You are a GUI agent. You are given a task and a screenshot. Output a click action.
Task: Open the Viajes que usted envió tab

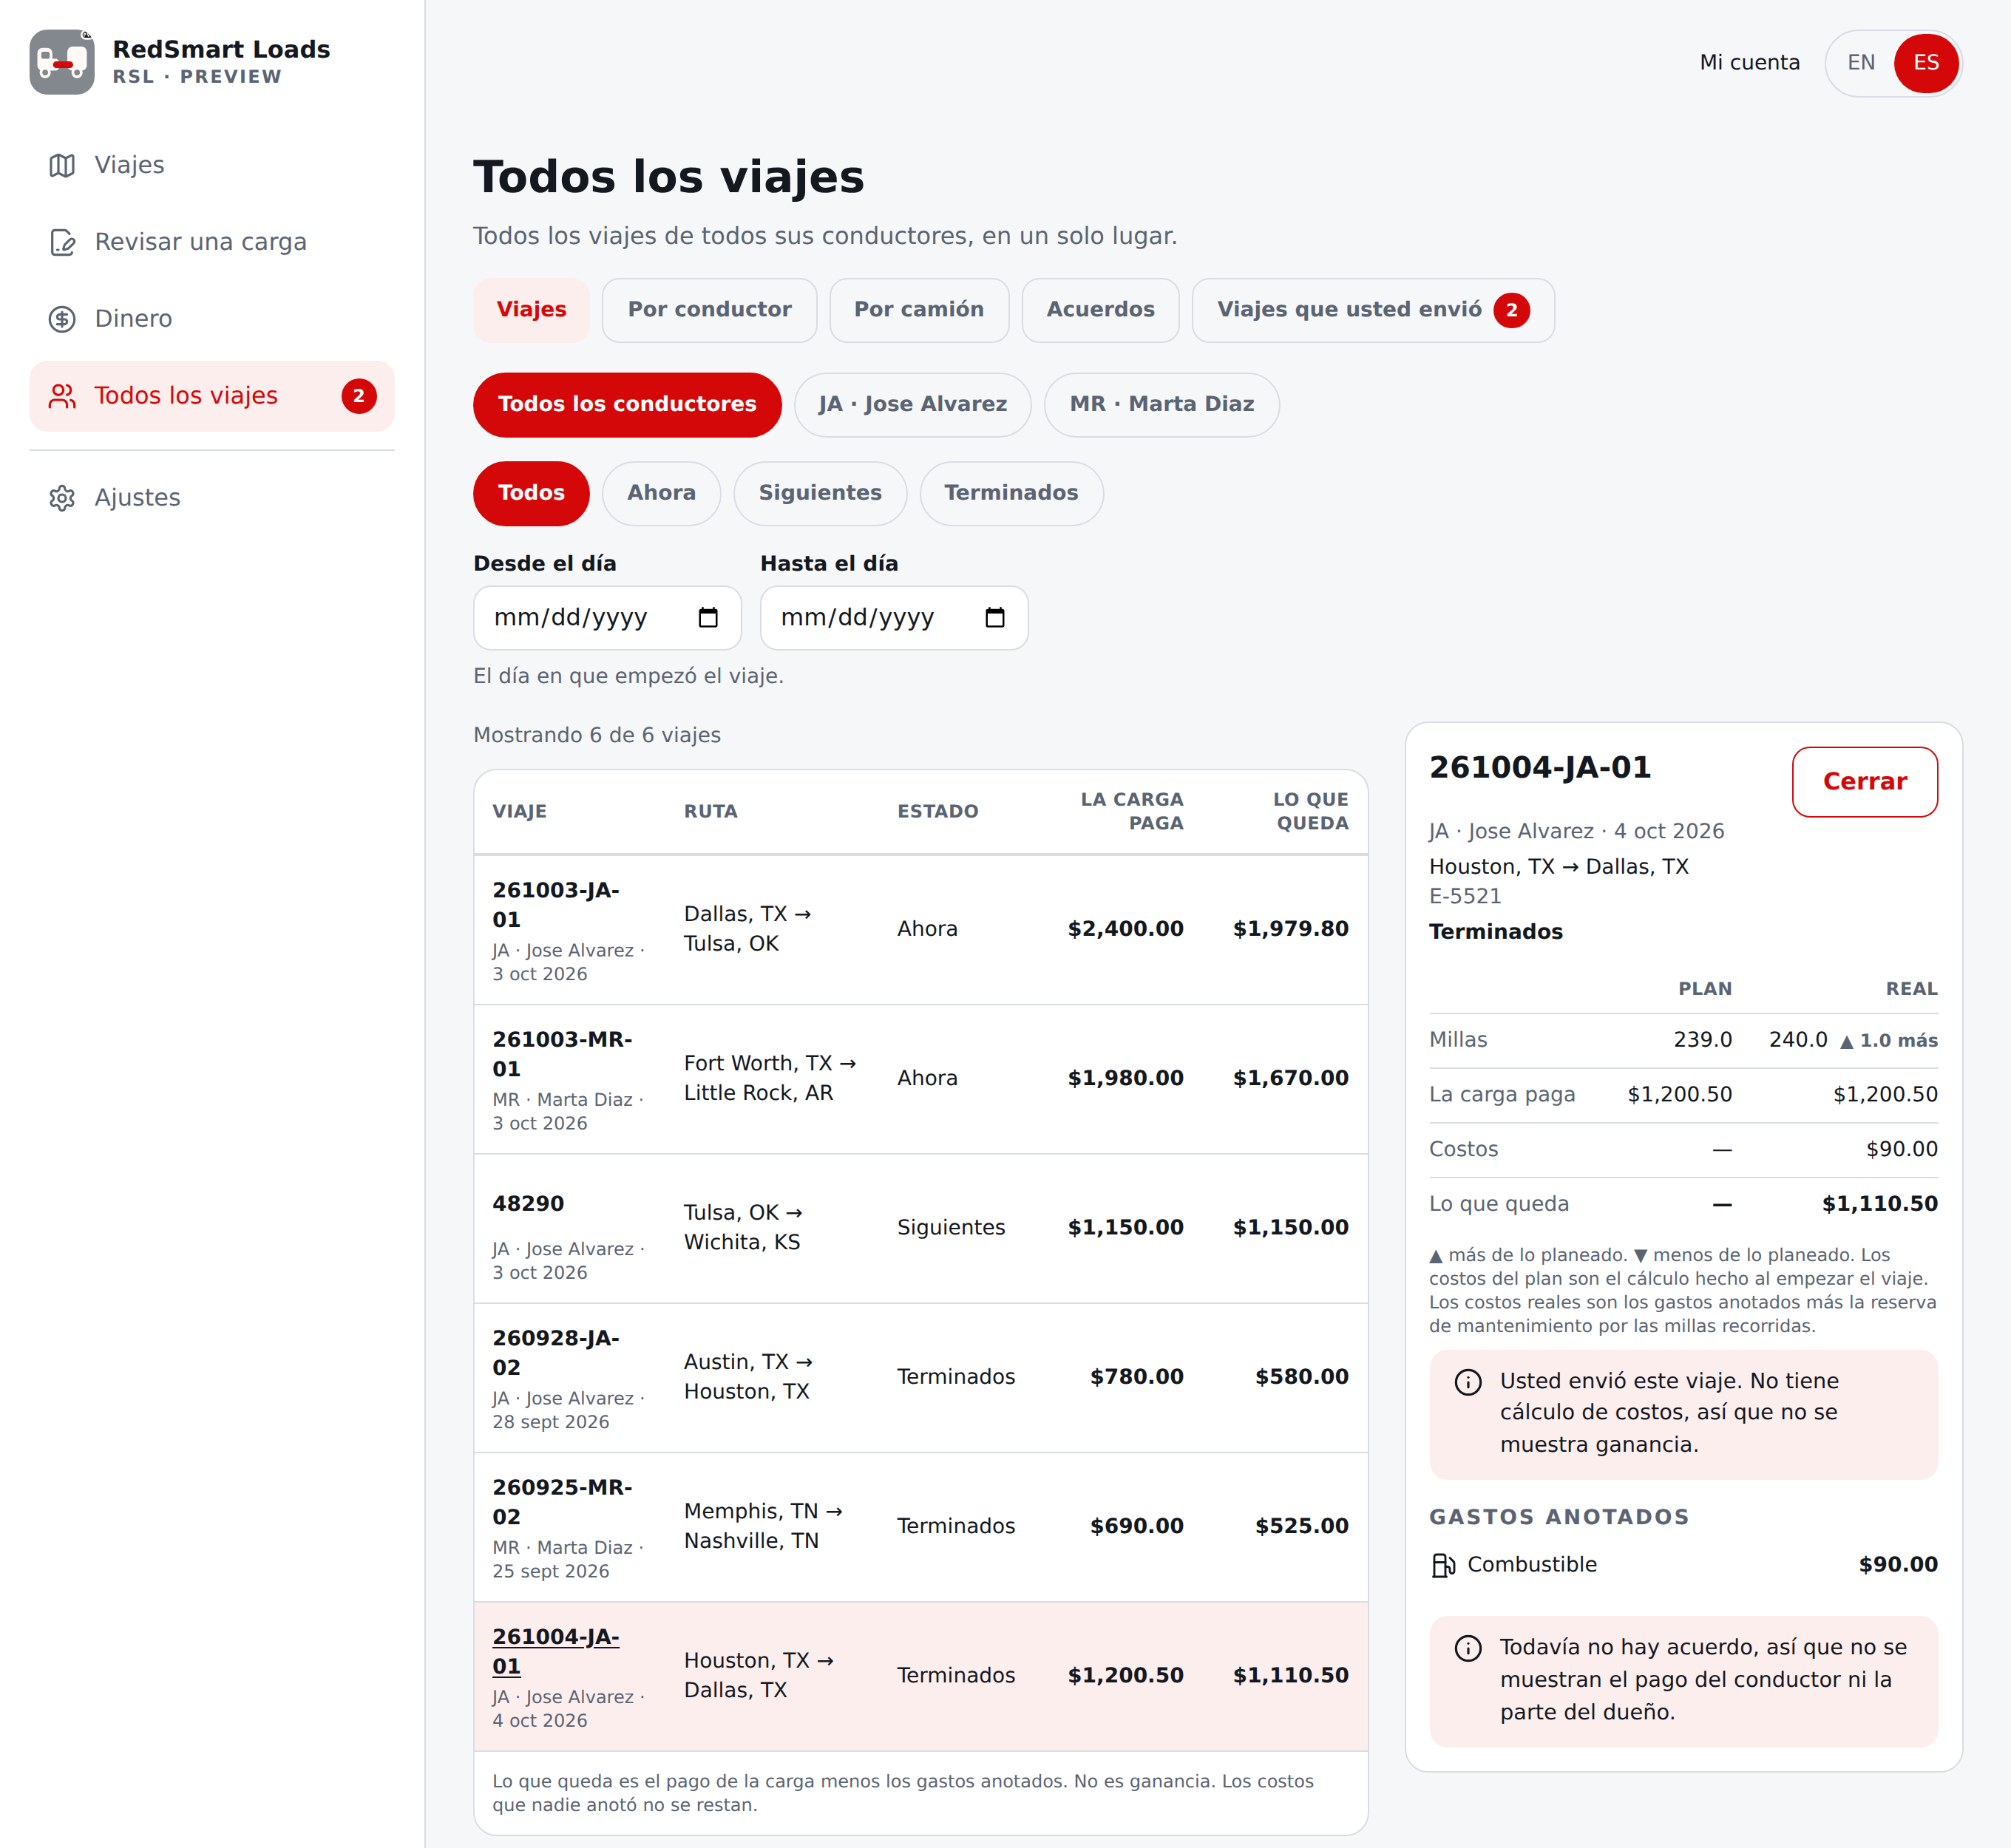pyautogui.click(x=1372, y=310)
